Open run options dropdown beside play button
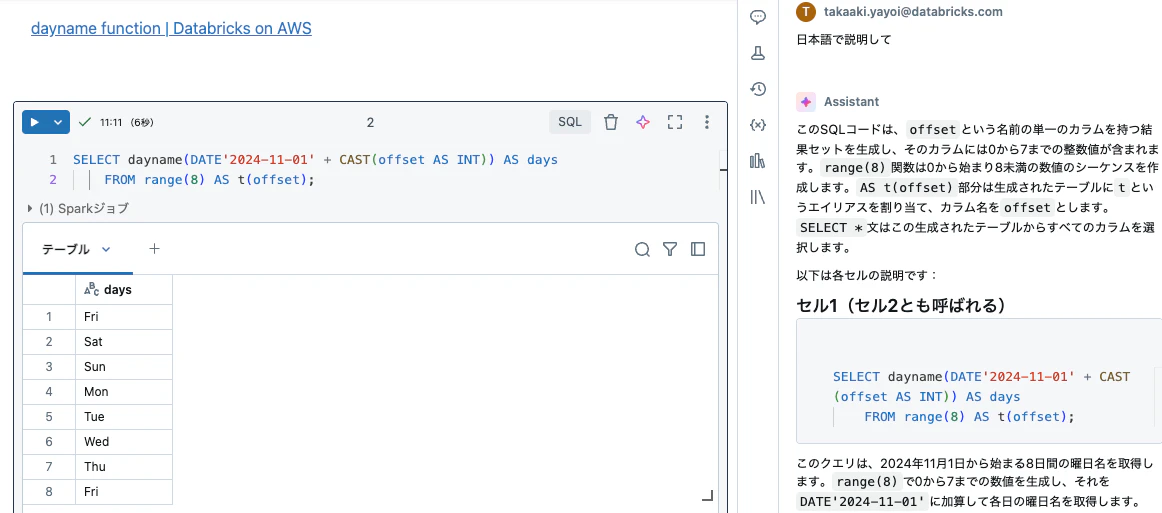Viewport: 1162px width, 513px height. tap(59, 122)
